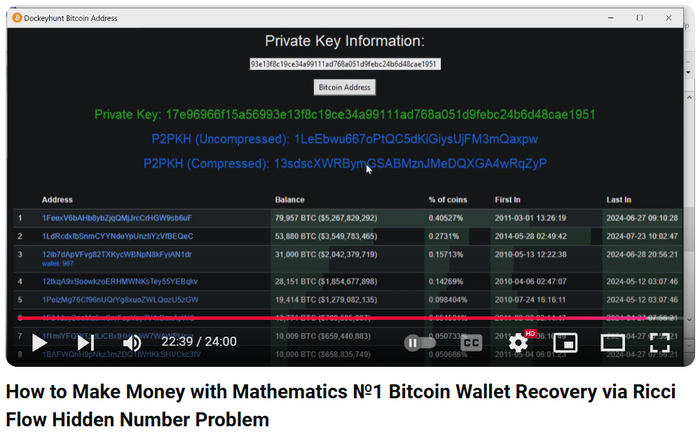Open the small dropdown arrow beside the window
Screen dimensions: 700x434
[688, 72]
